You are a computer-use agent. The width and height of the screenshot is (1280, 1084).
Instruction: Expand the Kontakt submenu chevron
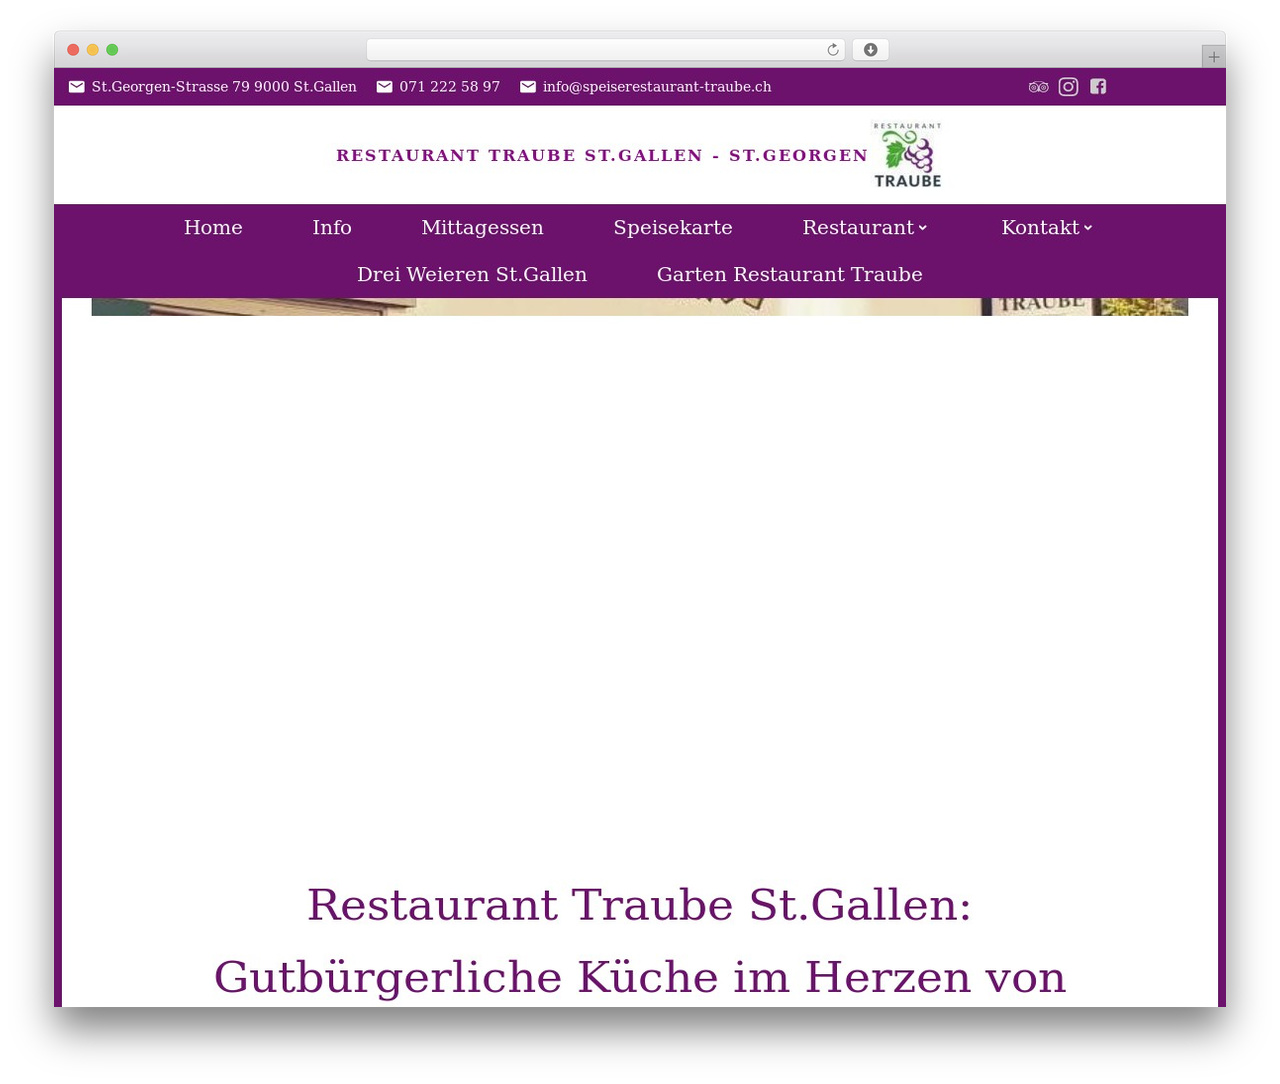pos(1088,228)
